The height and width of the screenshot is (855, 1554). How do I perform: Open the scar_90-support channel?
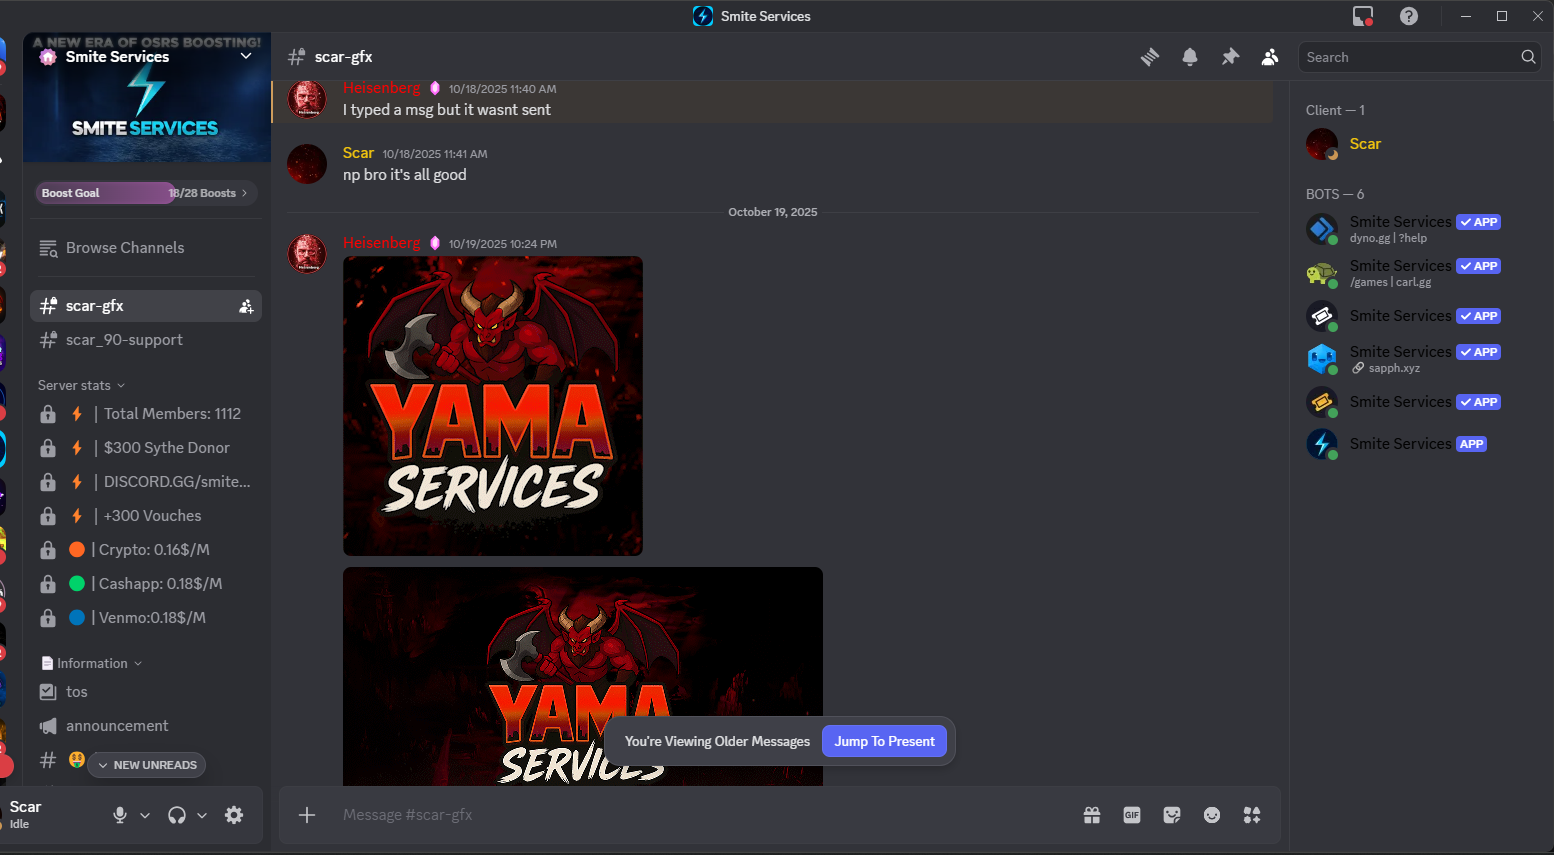click(147, 340)
